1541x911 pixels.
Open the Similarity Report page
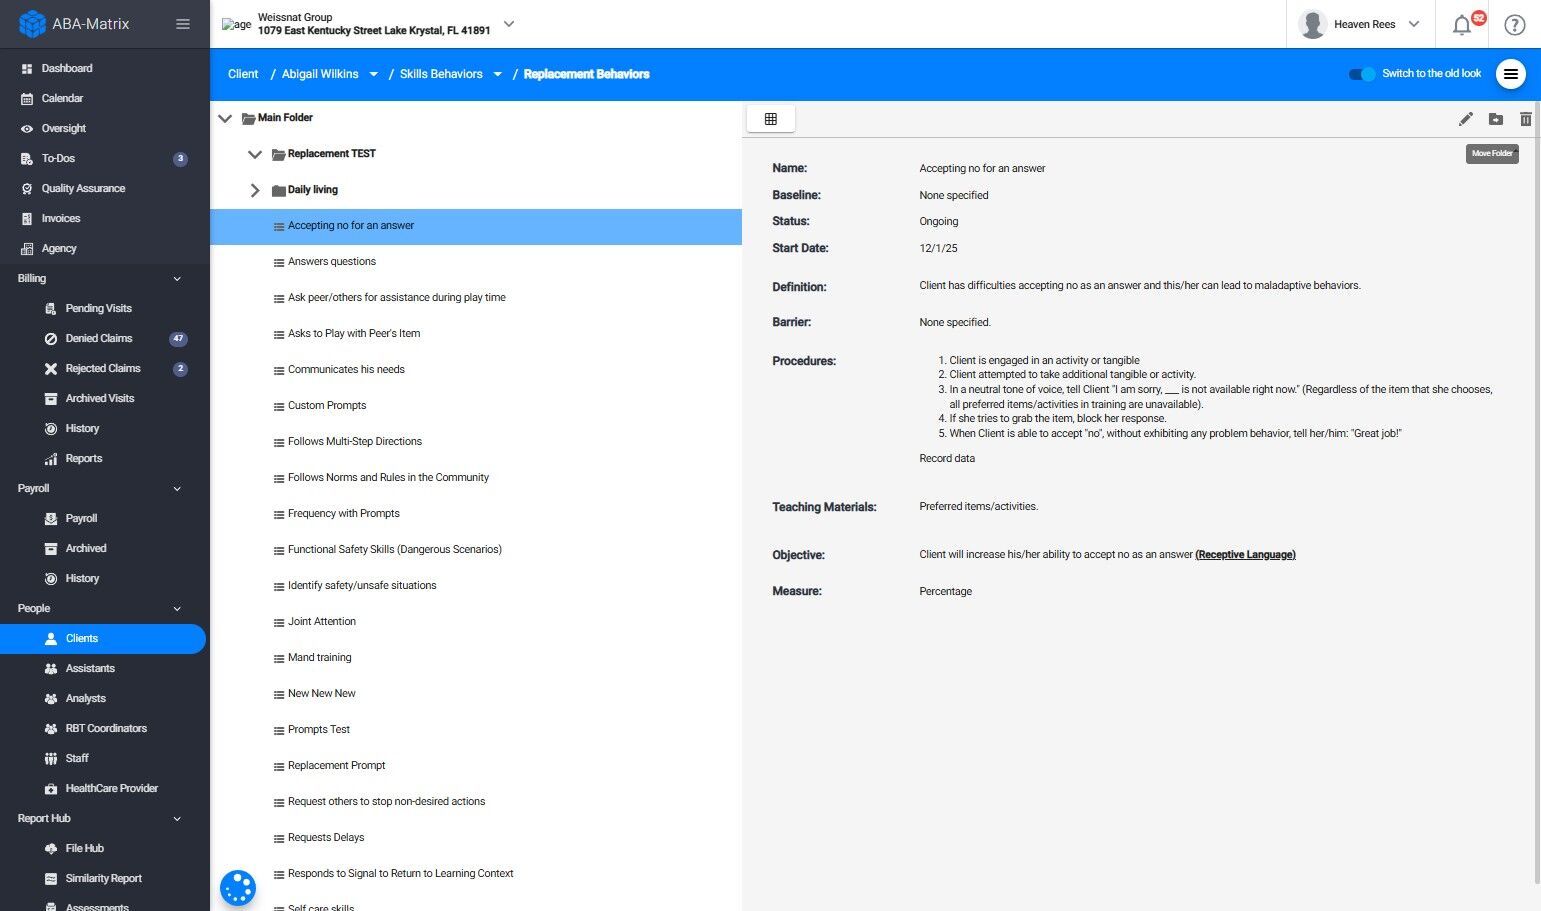tap(105, 878)
